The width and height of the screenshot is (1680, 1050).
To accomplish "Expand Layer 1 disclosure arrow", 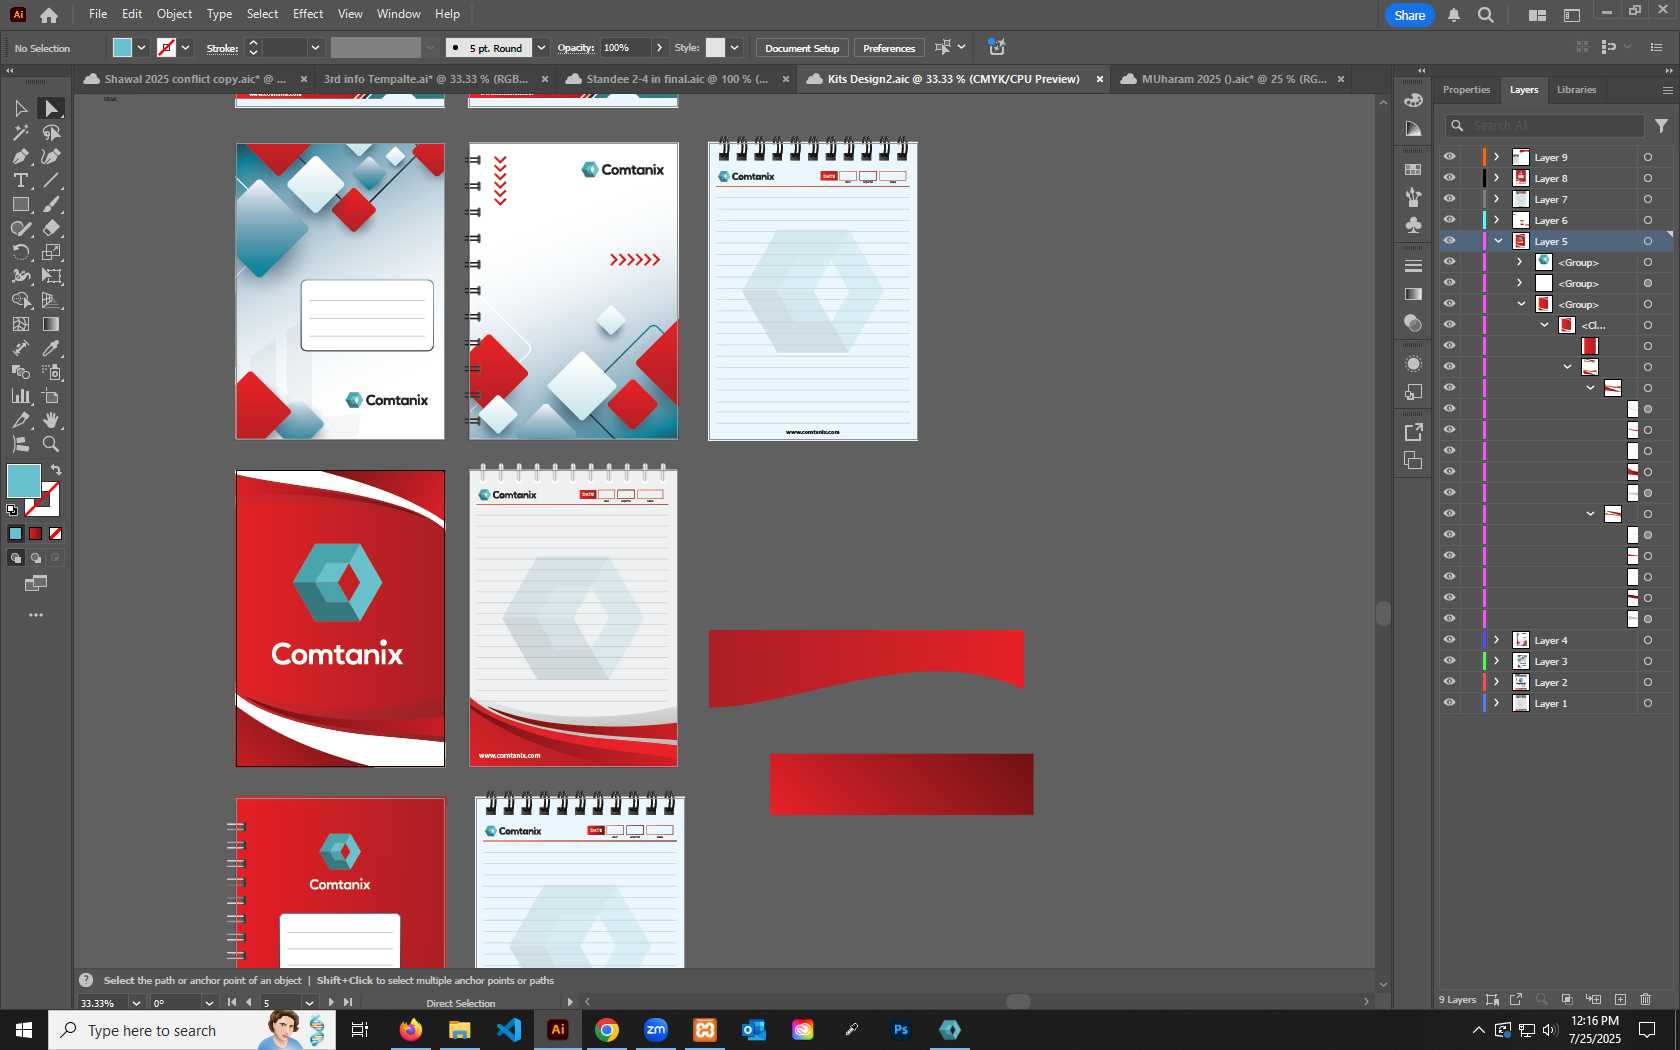I will (1497, 703).
